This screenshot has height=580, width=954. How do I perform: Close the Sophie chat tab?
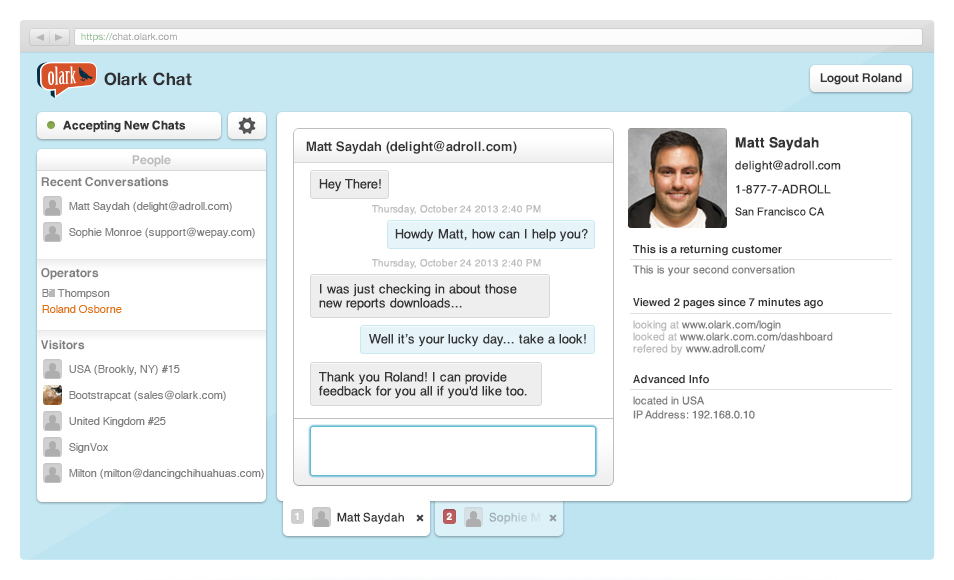pyautogui.click(x=553, y=518)
